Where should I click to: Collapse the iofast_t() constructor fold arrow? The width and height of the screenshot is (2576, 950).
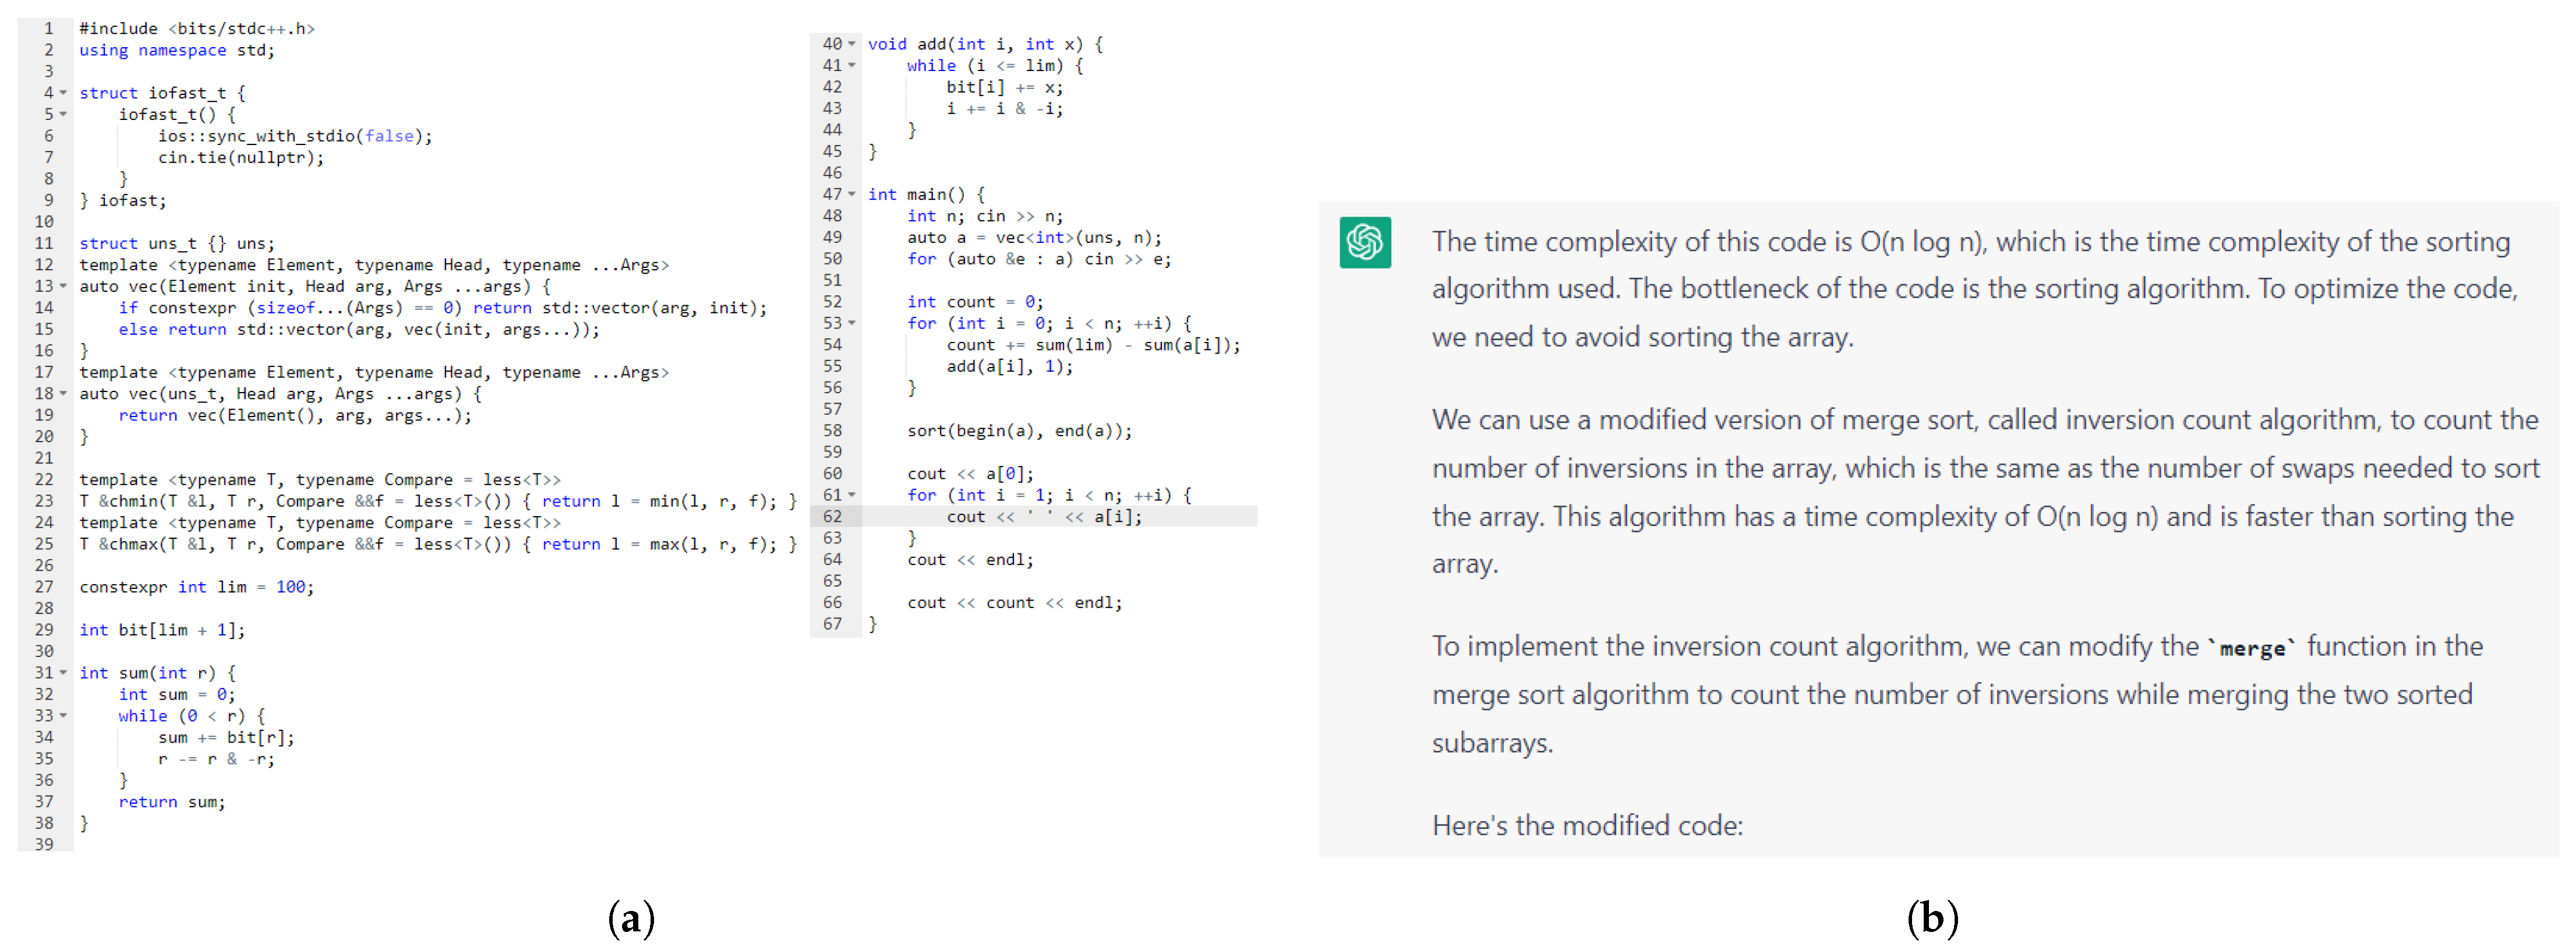tap(63, 114)
